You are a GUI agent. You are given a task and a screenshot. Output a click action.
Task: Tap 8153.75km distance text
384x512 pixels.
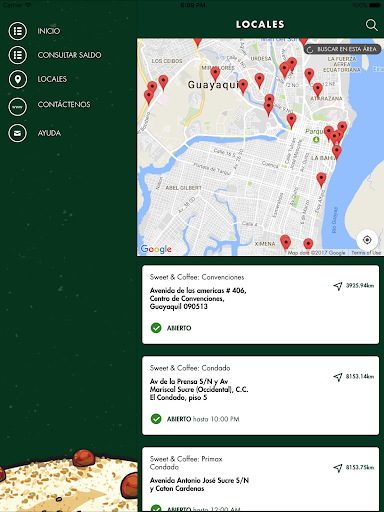[360, 467]
